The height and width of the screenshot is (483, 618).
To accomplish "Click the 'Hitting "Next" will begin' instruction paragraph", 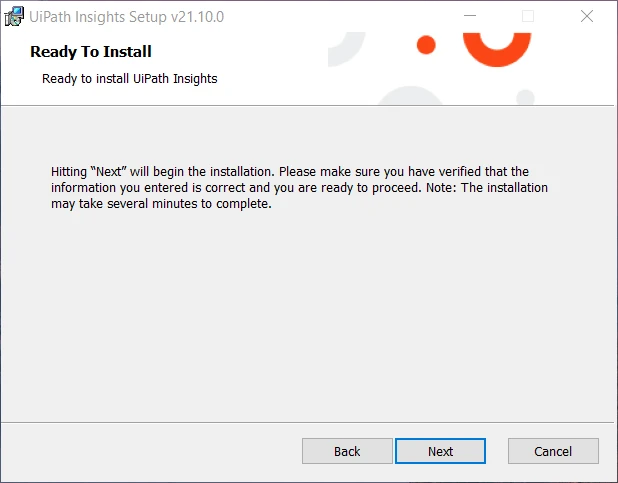I will click(299, 188).
